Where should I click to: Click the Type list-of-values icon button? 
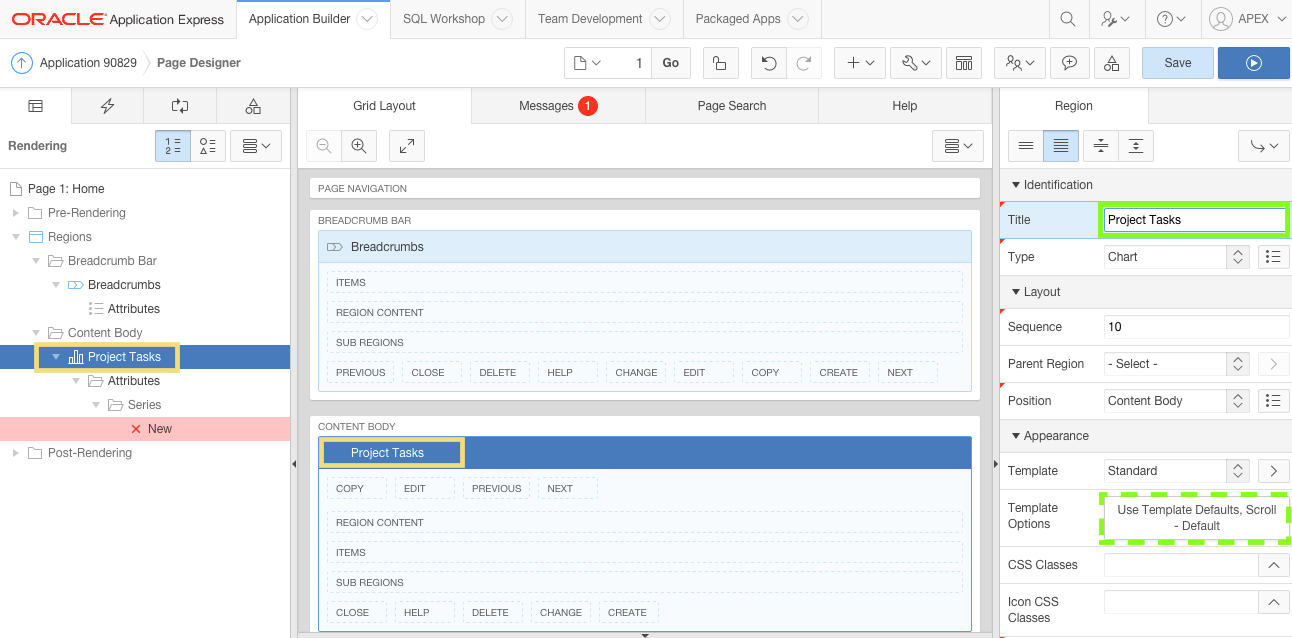(x=1273, y=257)
